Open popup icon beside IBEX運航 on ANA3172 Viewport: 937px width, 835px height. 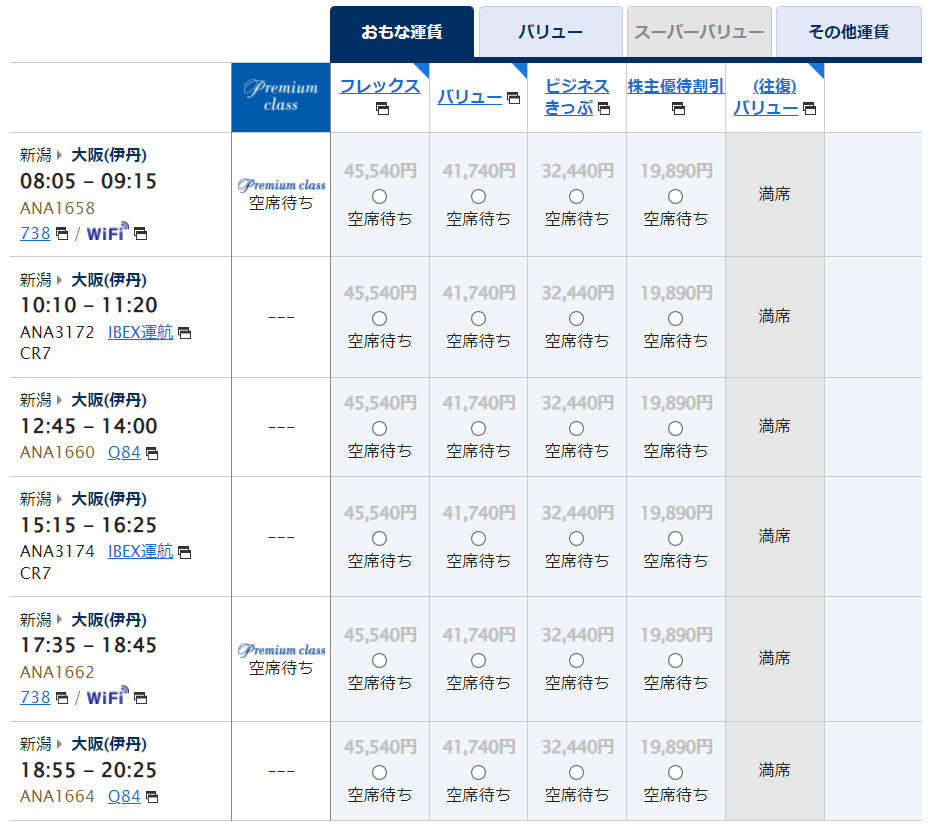185,333
